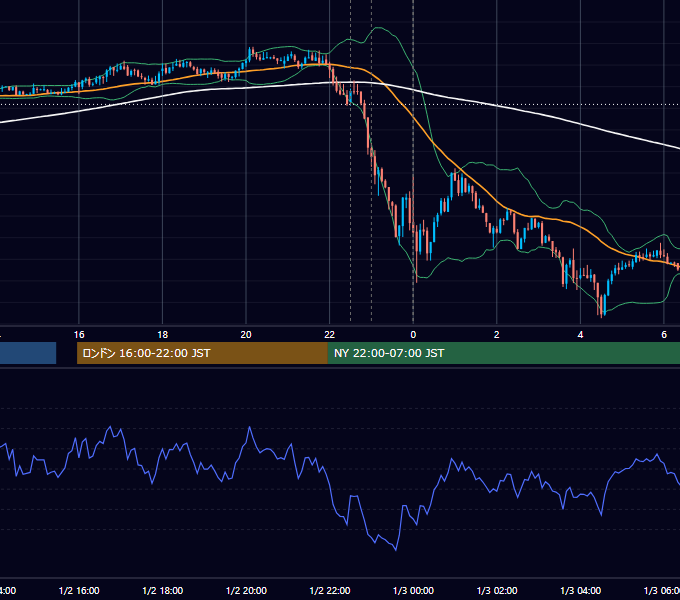Select the ロンドン 16:00-22:00 JST session bar
The height and width of the screenshot is (600, 680).
(x=202, y=353)
